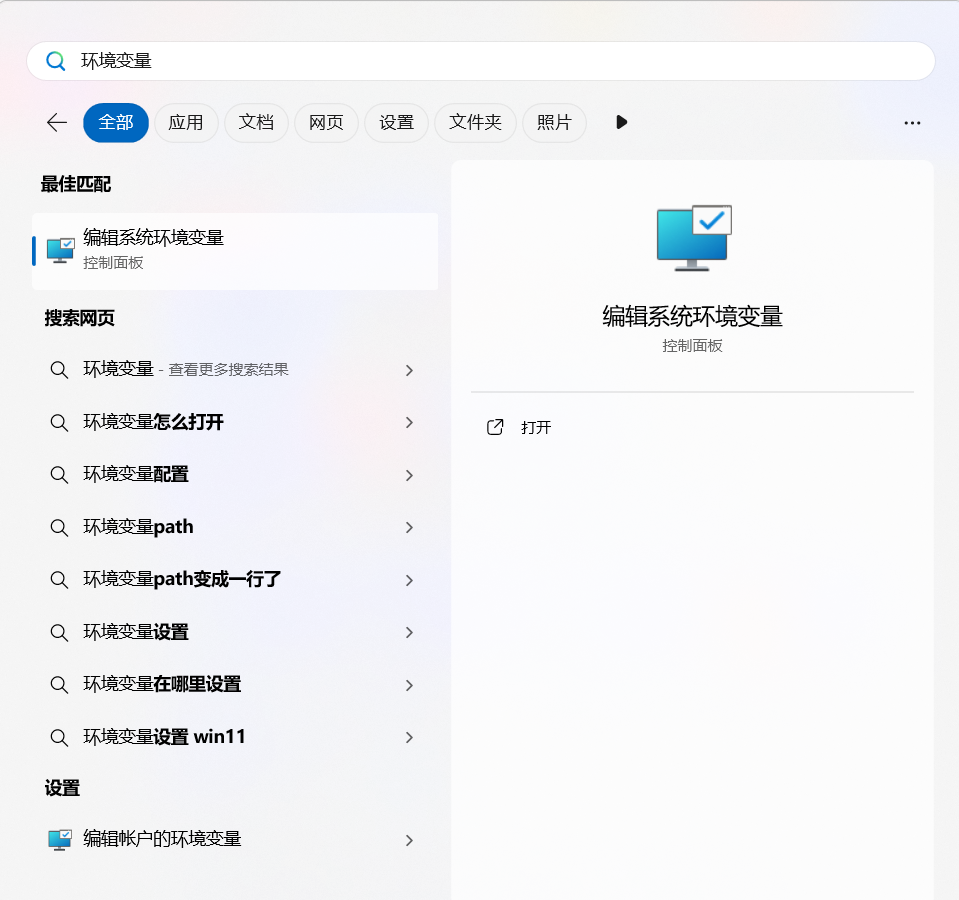This screenshot has width=959, height=900.
Task: Open the 编辑帐户的环境变量 settings result
Action: (x=235, y=839)
